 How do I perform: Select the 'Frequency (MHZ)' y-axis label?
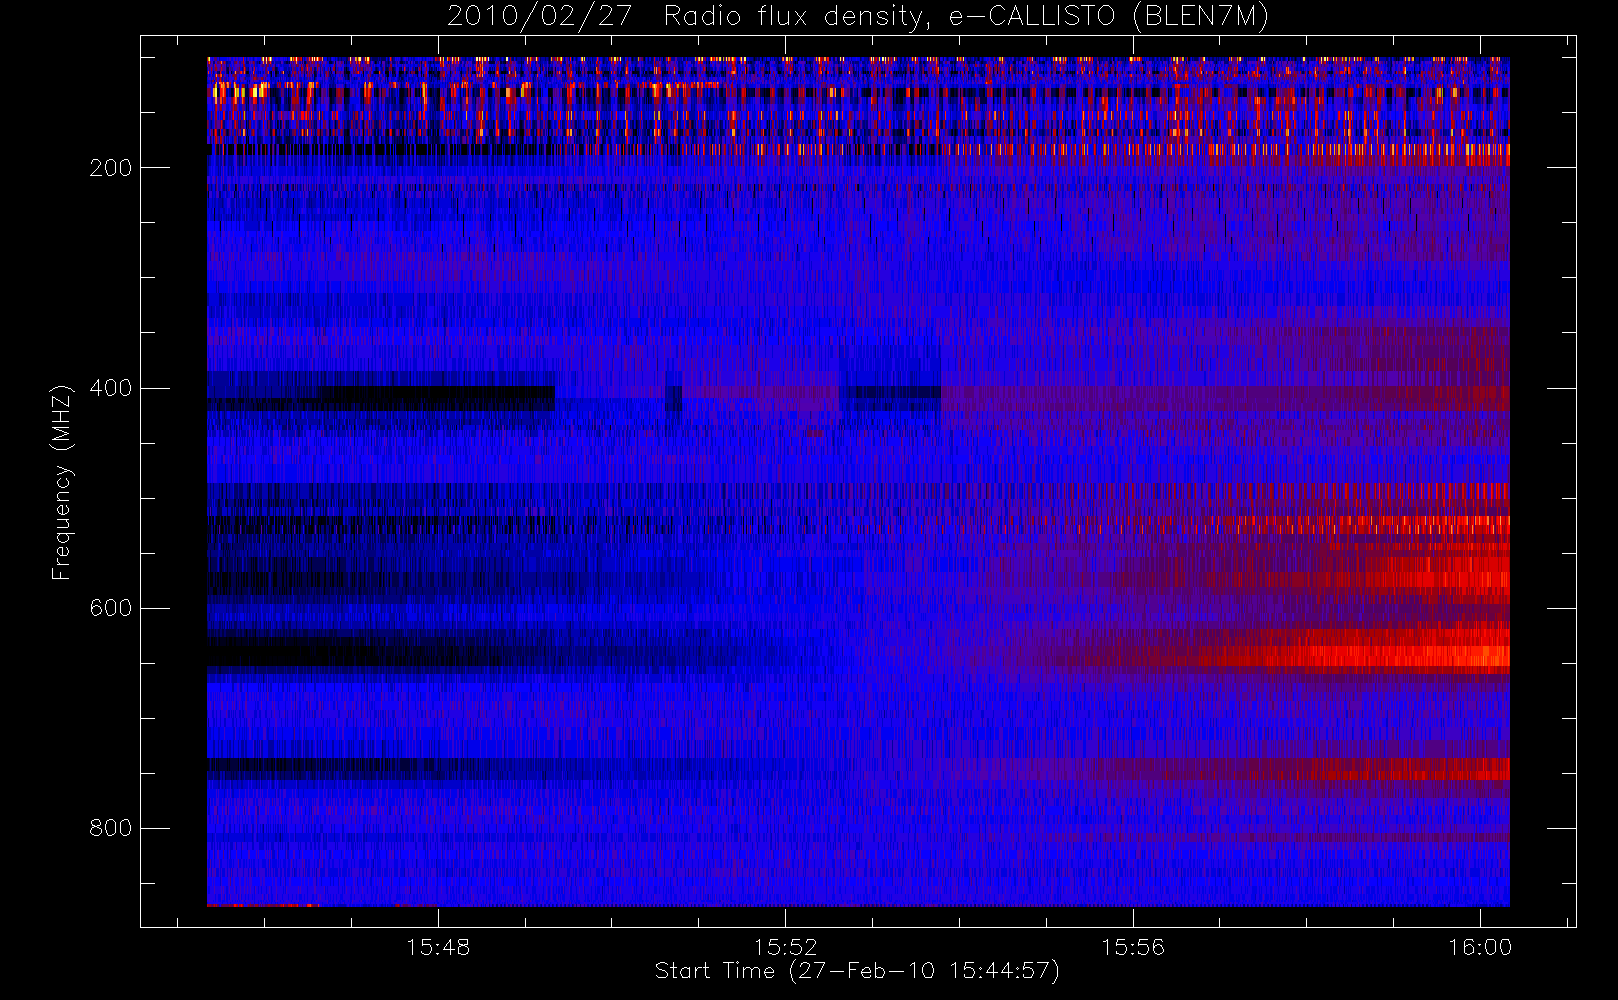(x=62, y=482)
